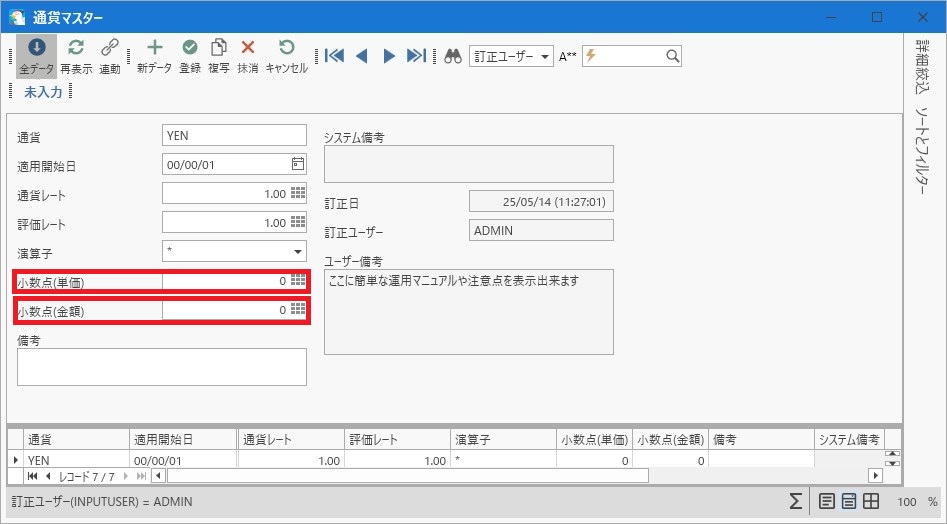Image resolution: width=947 pixels, height=524 pixels.
Task: Open calculator pad for 小数点(単価)
Action: click(x=298, y=280)
